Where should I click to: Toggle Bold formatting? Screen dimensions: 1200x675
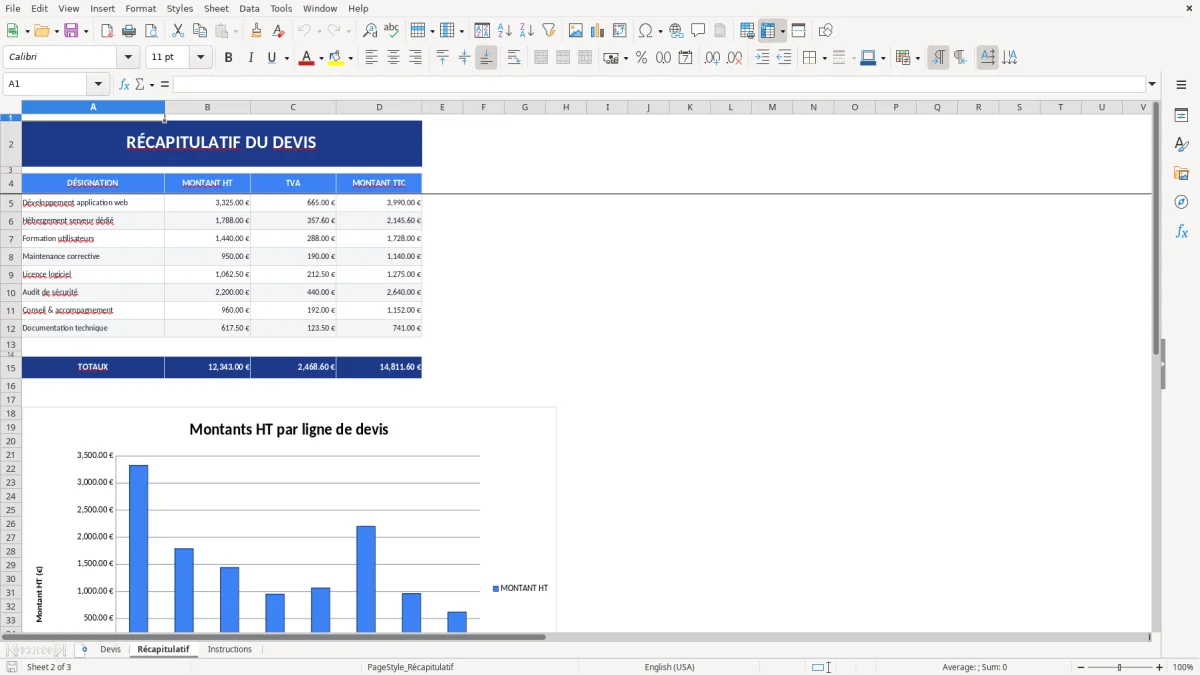coord(229,58)
